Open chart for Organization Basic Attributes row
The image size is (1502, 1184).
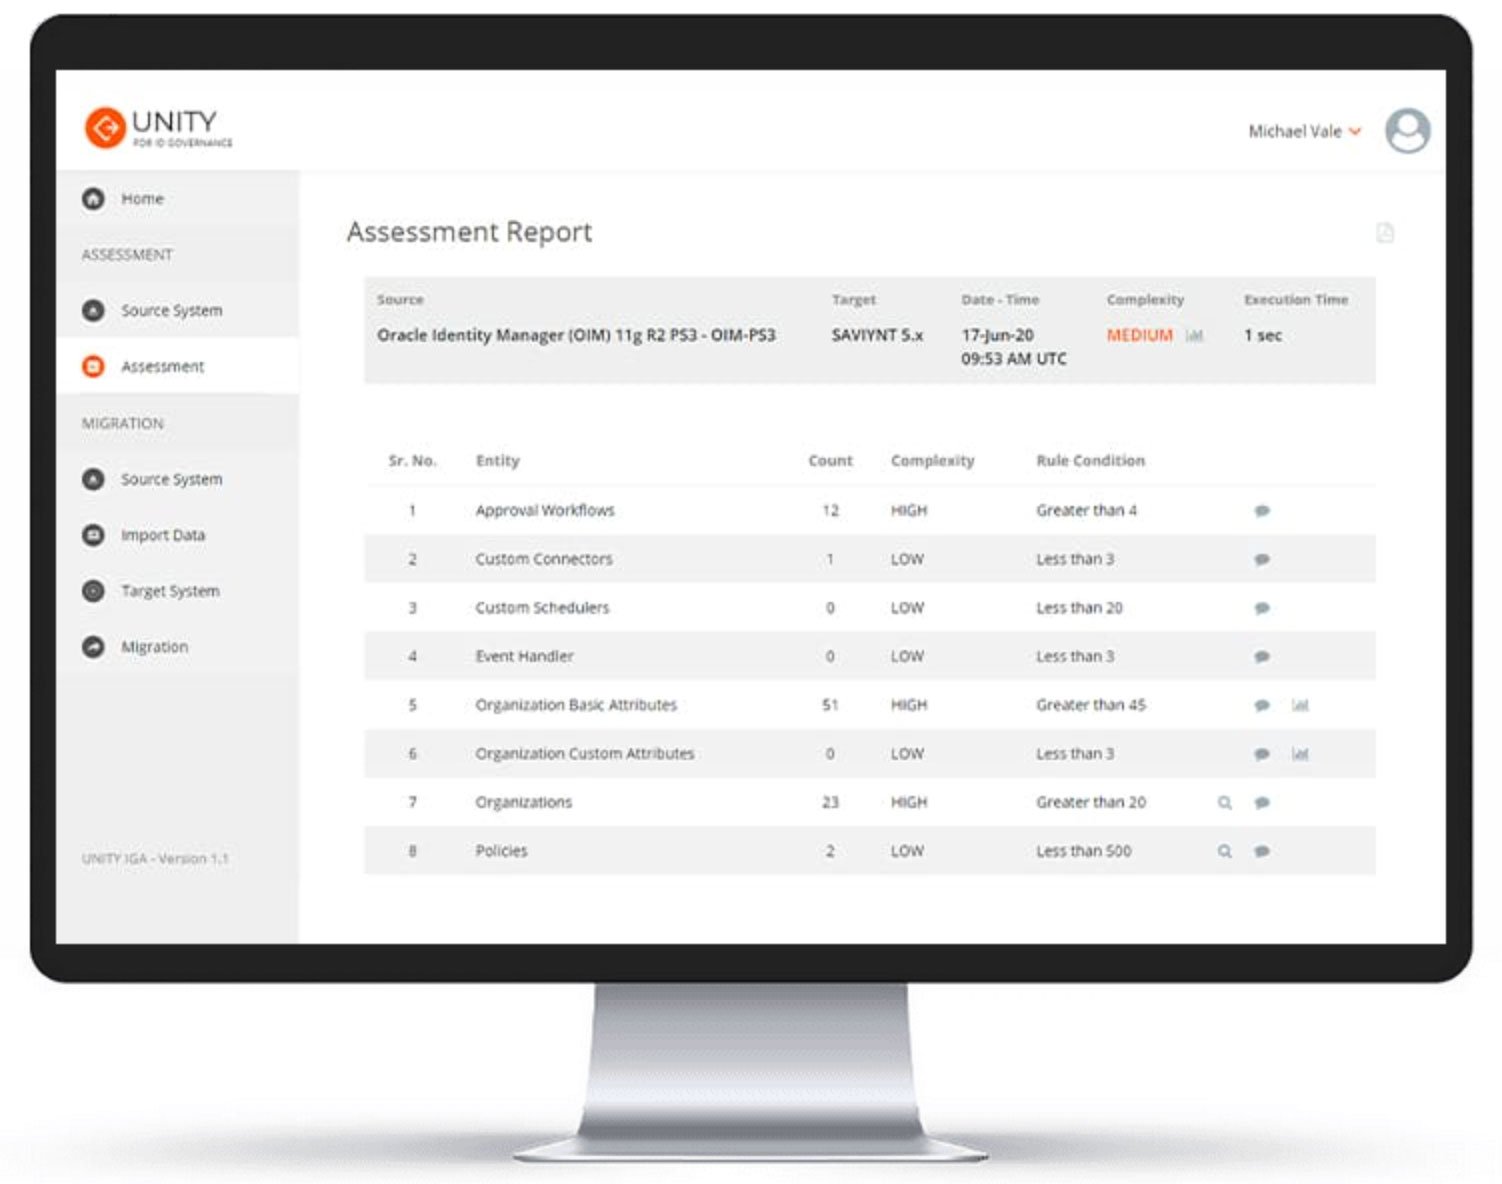pyautogui.click(x=1300, y=705)
